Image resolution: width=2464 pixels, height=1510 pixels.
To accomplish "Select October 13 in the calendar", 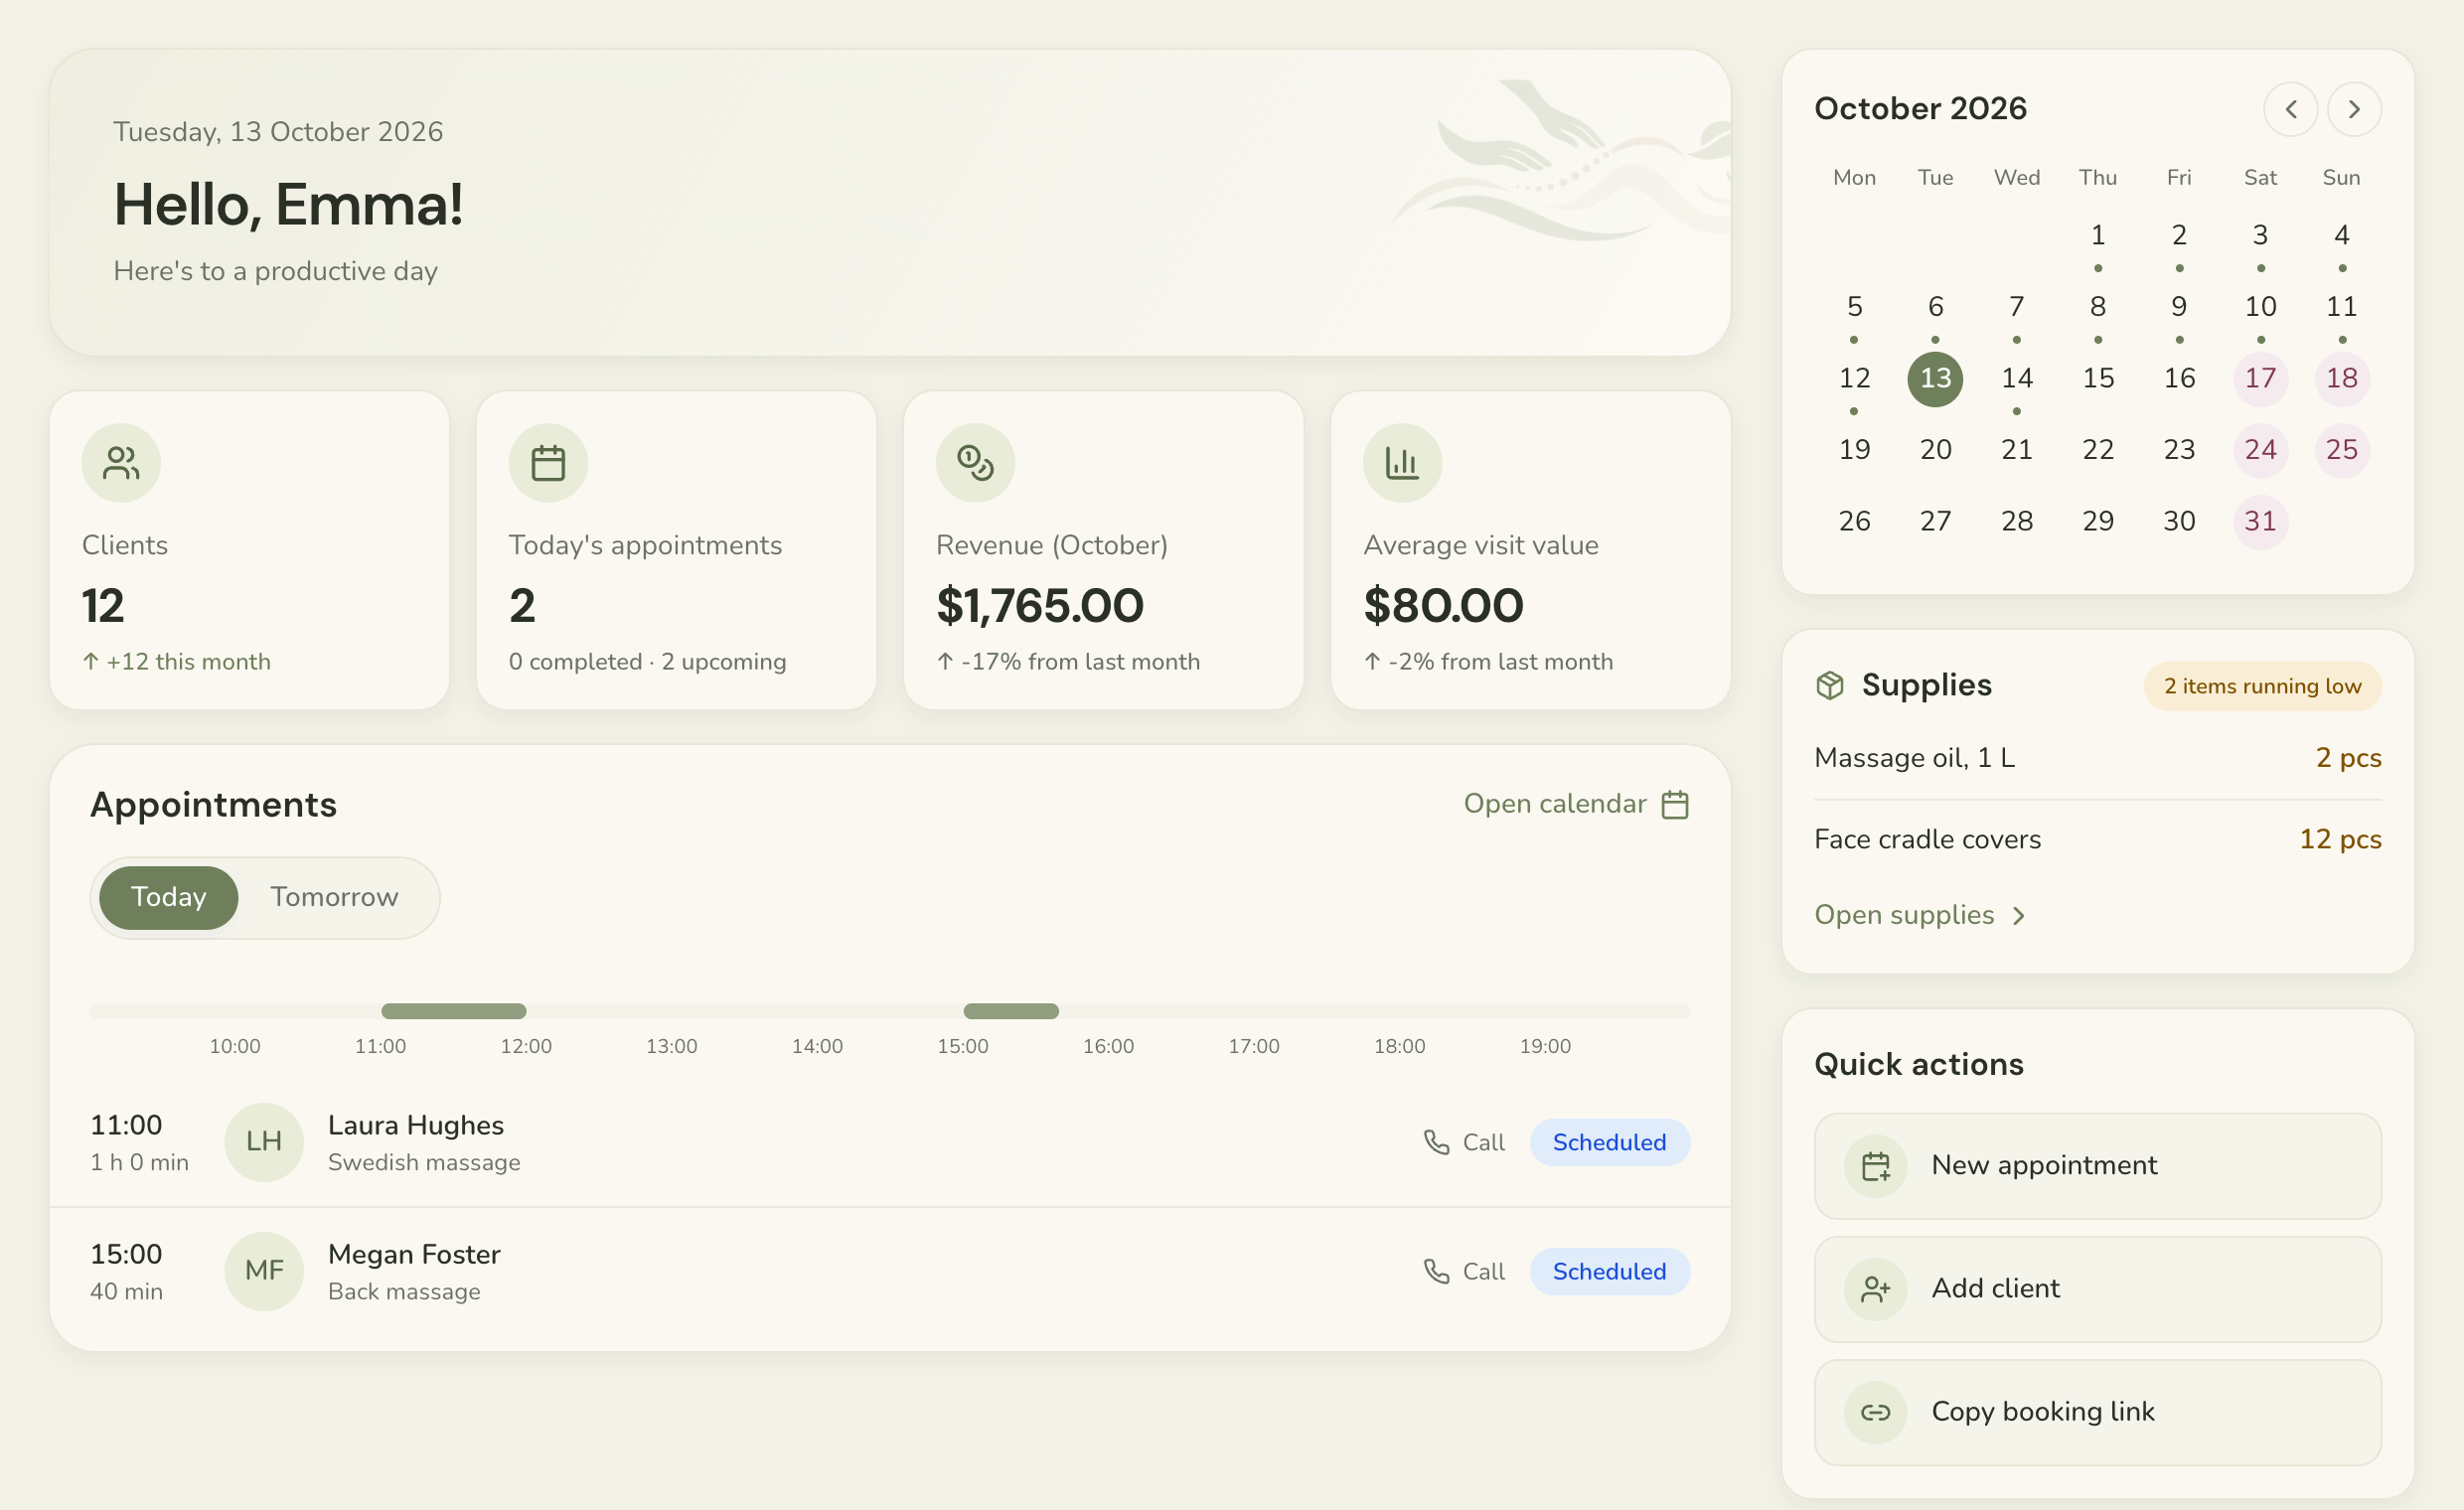I will (x=1935, y=379).
